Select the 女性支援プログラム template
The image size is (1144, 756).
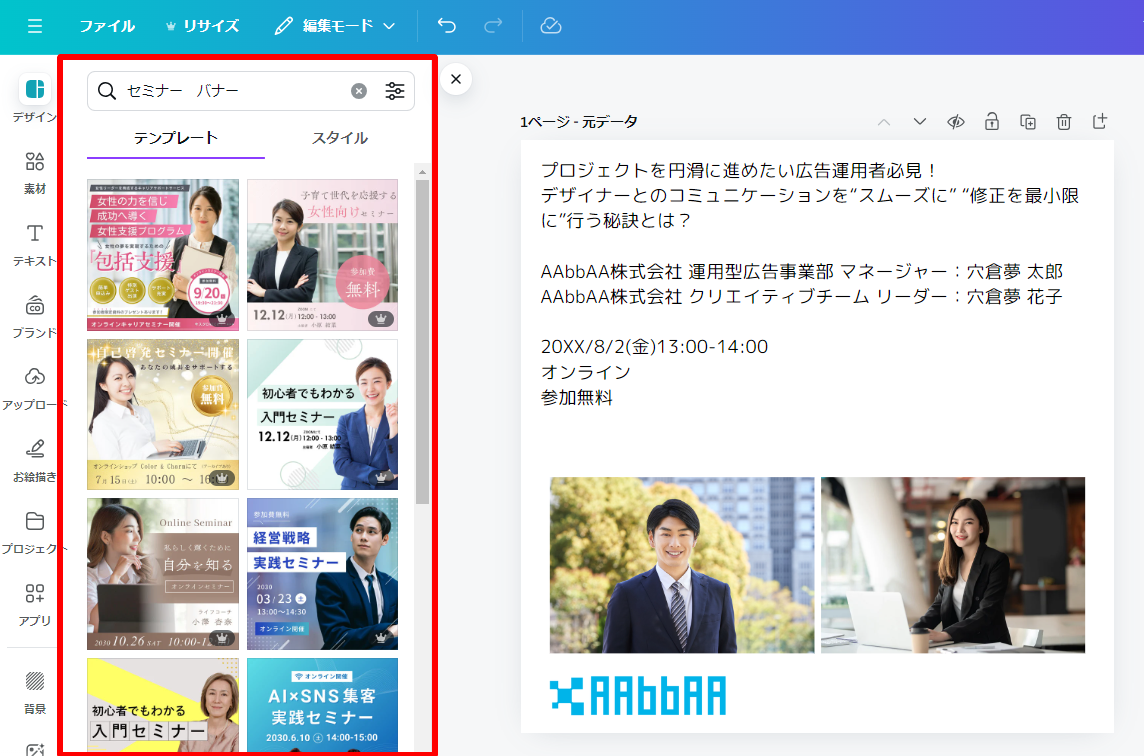(x=163, y=255)
